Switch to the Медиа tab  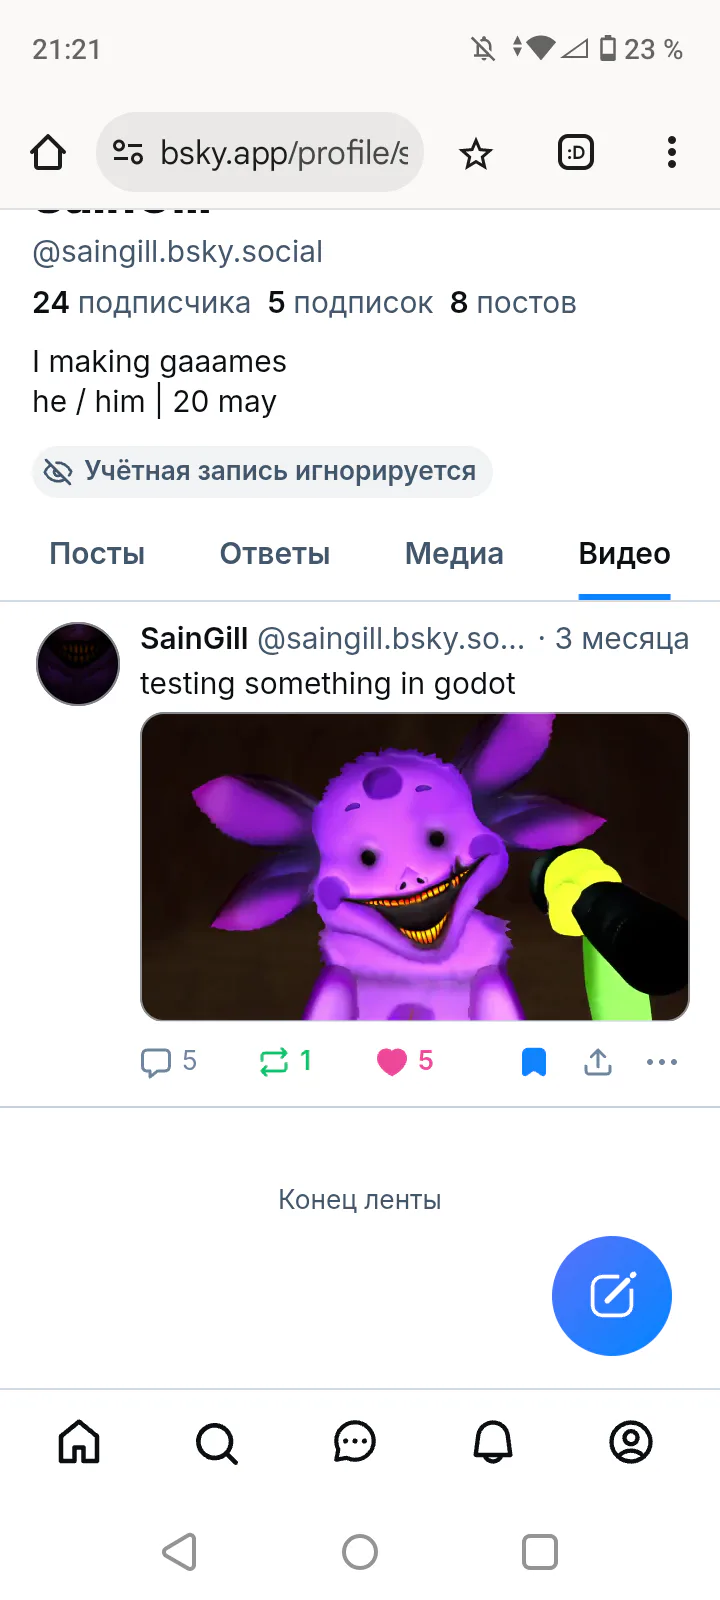pos(454,554)
